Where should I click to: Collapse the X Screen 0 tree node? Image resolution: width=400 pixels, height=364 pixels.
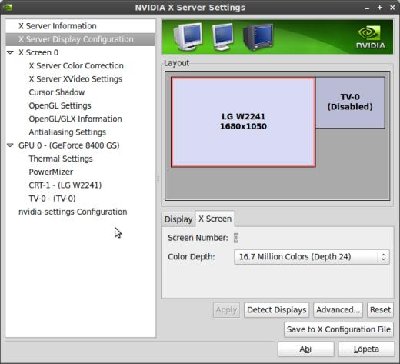tap(11, 53)
